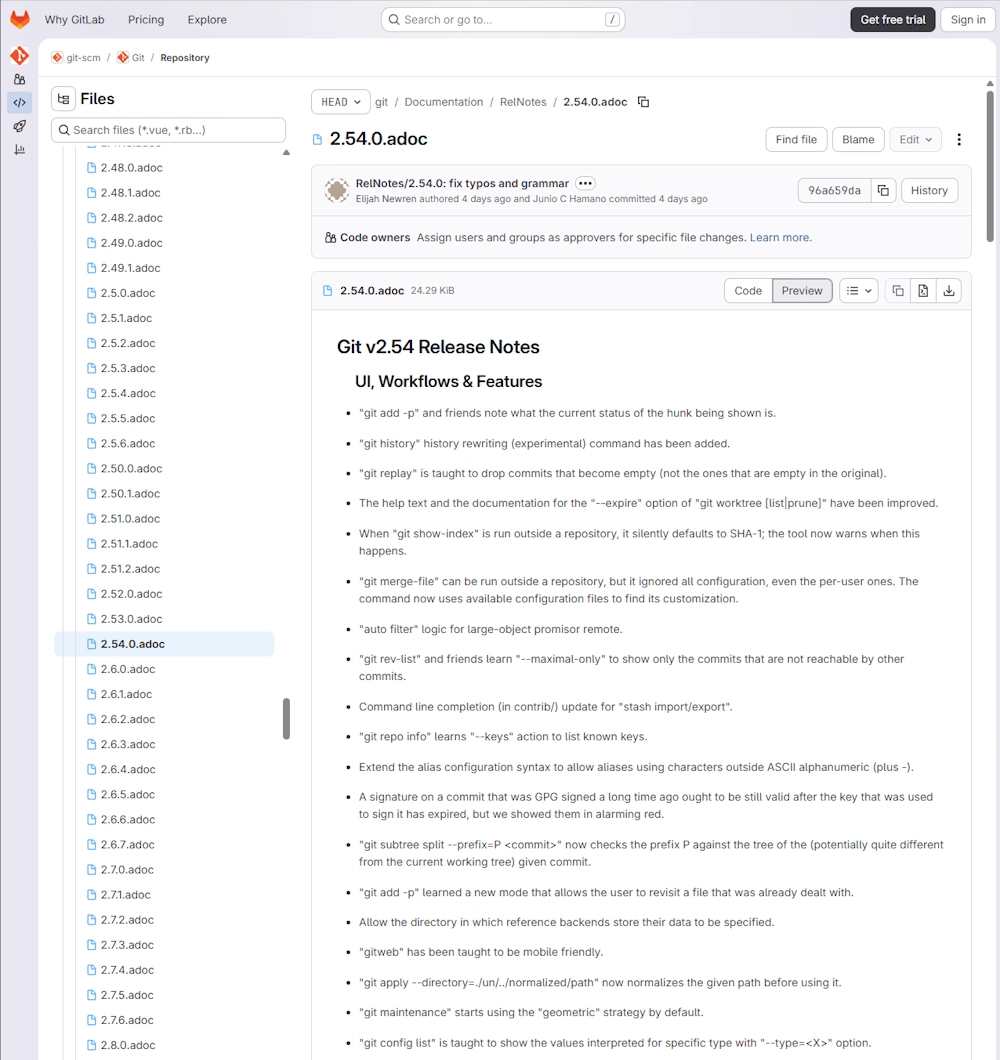Screen dimensions: 1000x1060
Task: Copy file contents to clipboard
Action: (897, 291)
